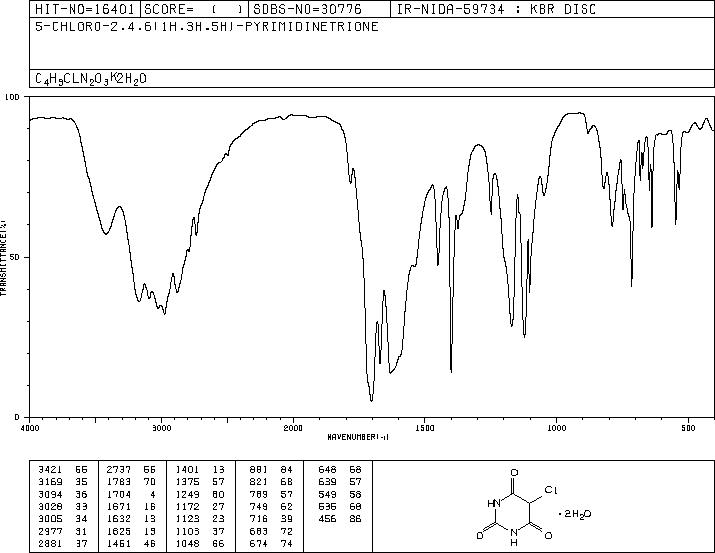Select peak value 1461 in the table

click(119, 544)
